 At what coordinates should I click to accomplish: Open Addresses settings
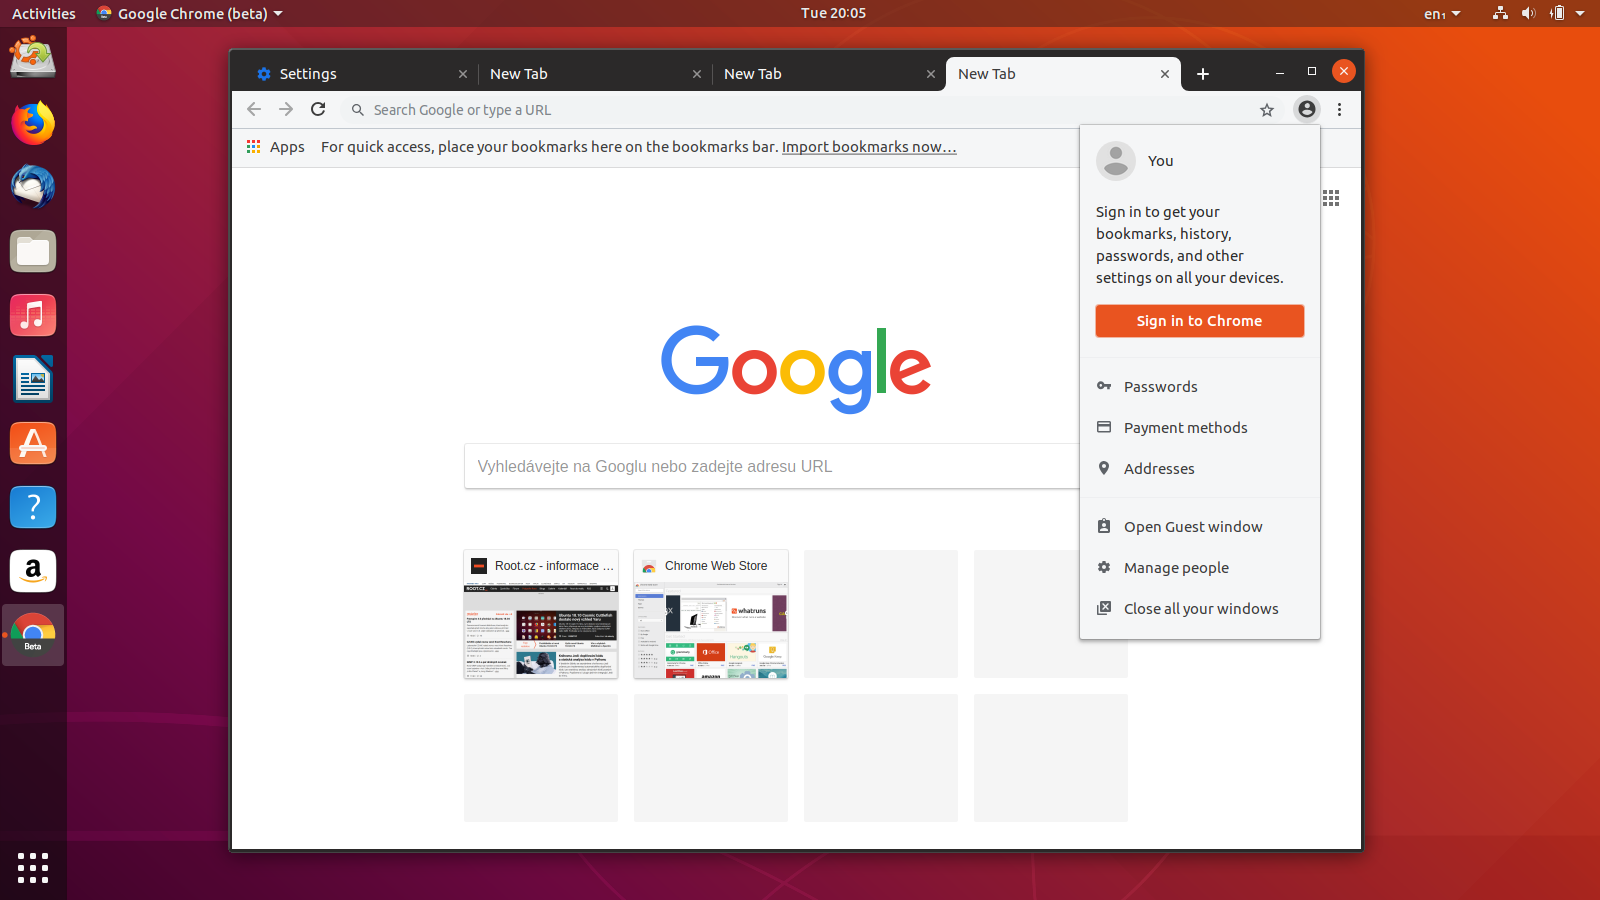click(1159, 468)
